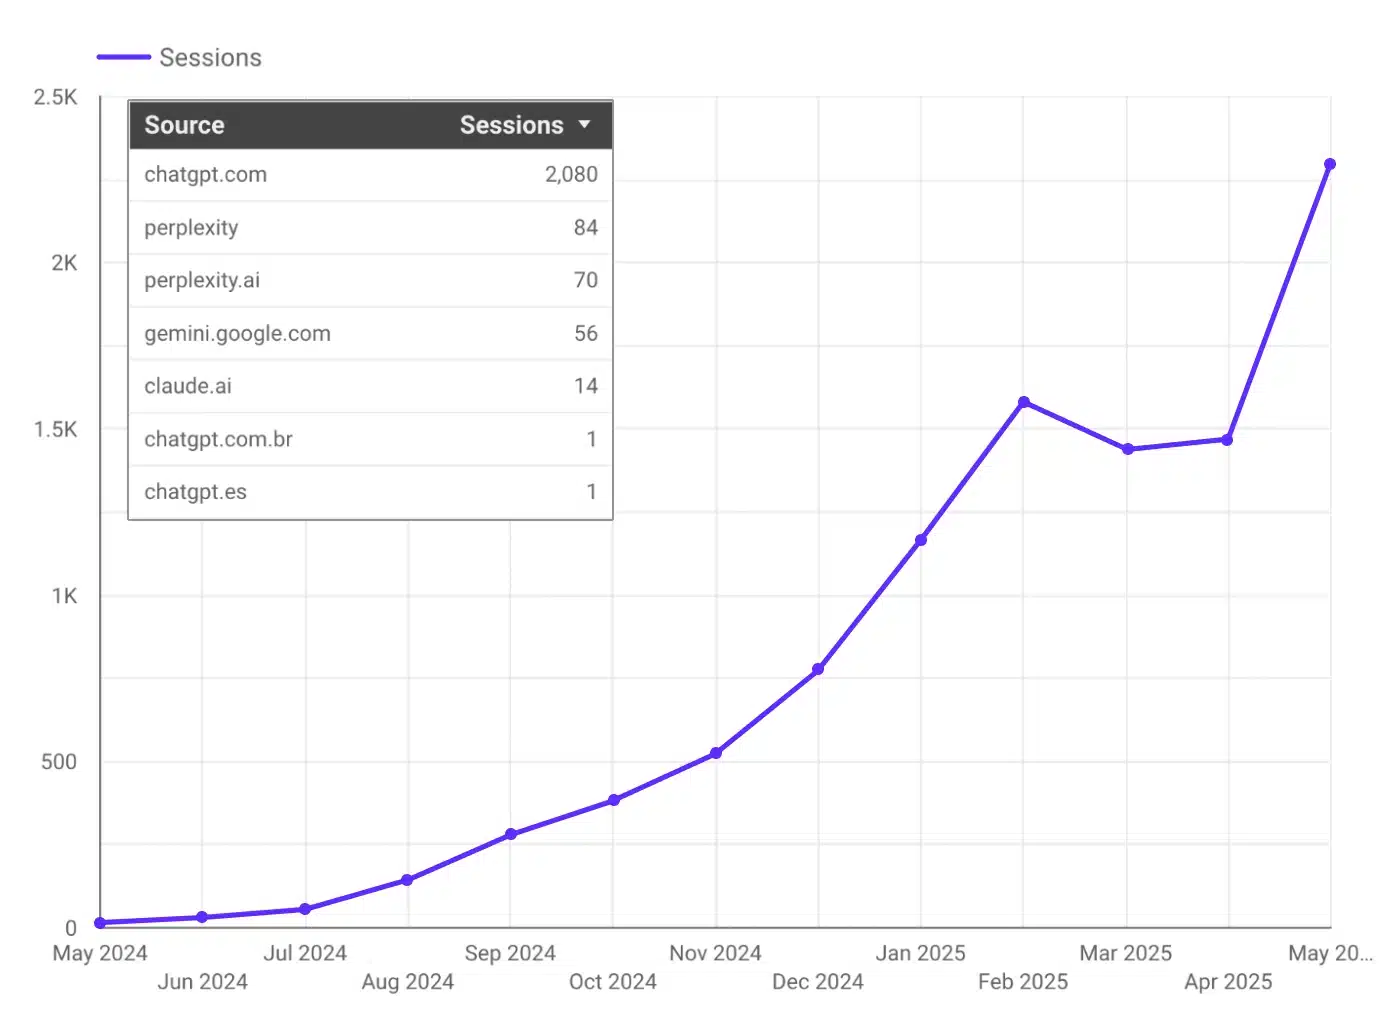Click the purple trend line segment
The image size is (1400, 1033).
[870, 604]
